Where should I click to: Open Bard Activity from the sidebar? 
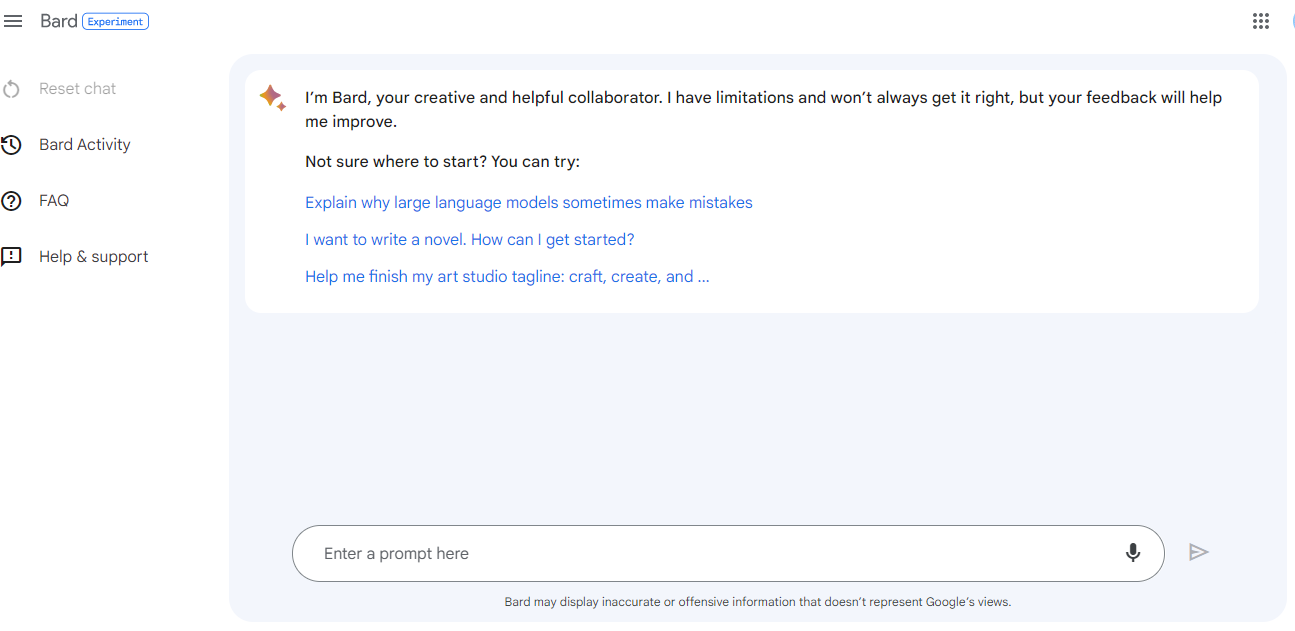(85, 144)
